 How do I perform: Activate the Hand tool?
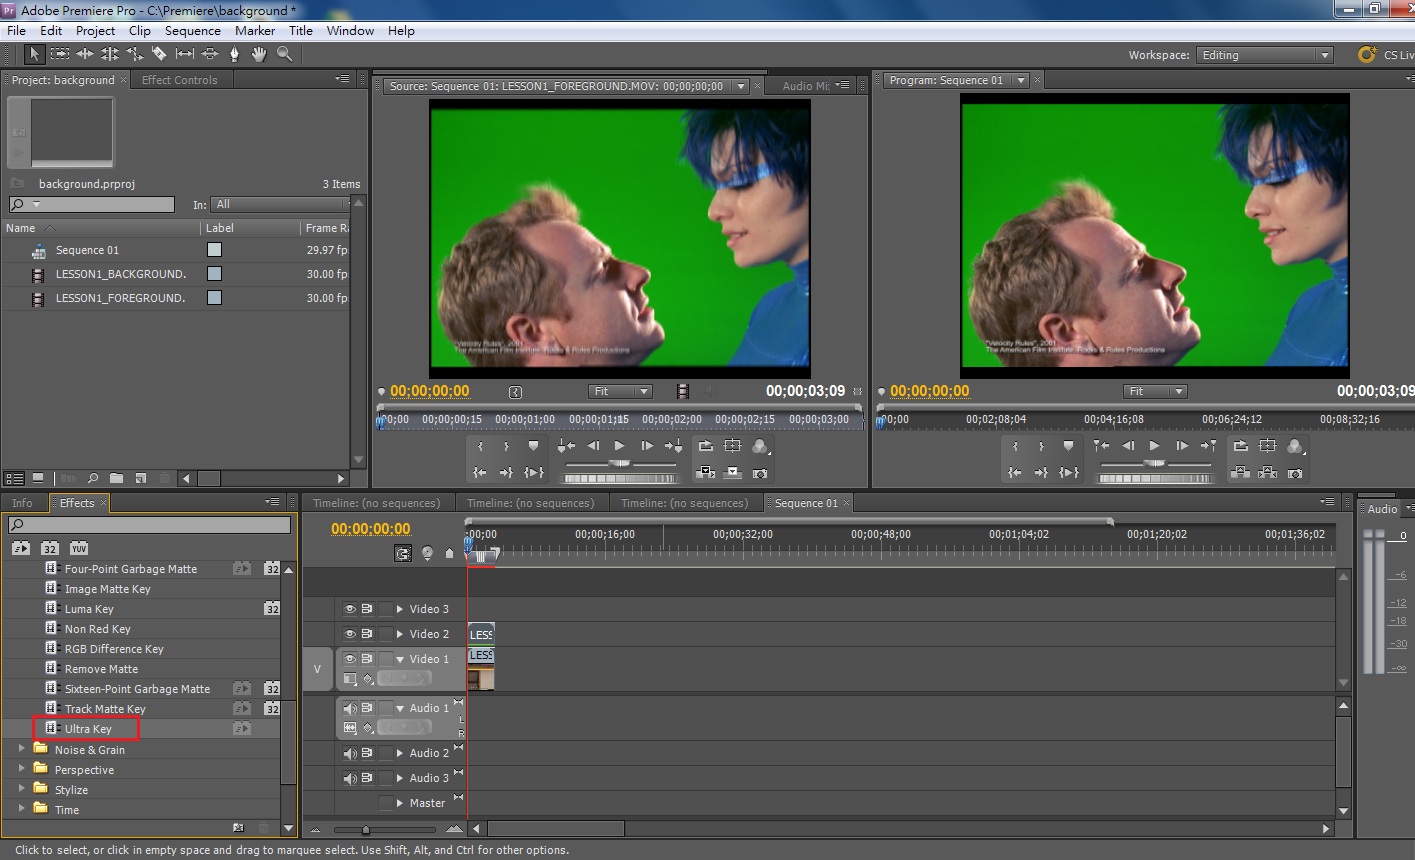(x=259, y=54)
